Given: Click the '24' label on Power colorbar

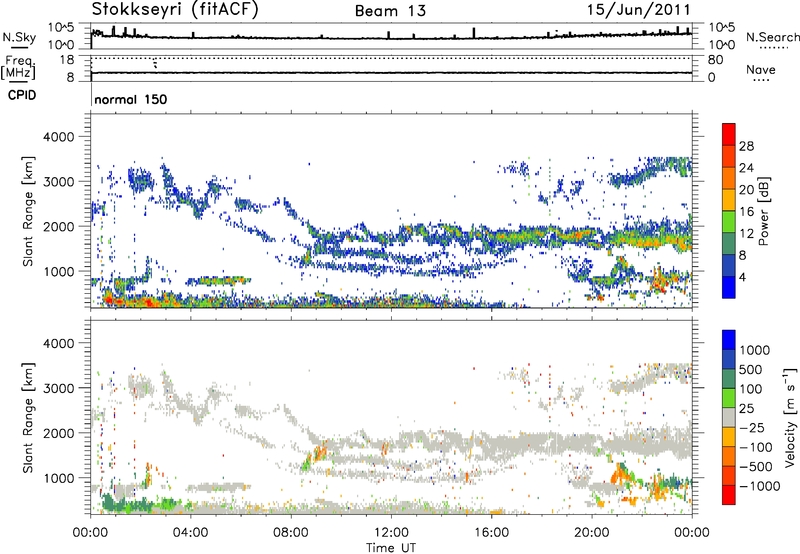Looking at the screenshot, I should click(746, 168).
